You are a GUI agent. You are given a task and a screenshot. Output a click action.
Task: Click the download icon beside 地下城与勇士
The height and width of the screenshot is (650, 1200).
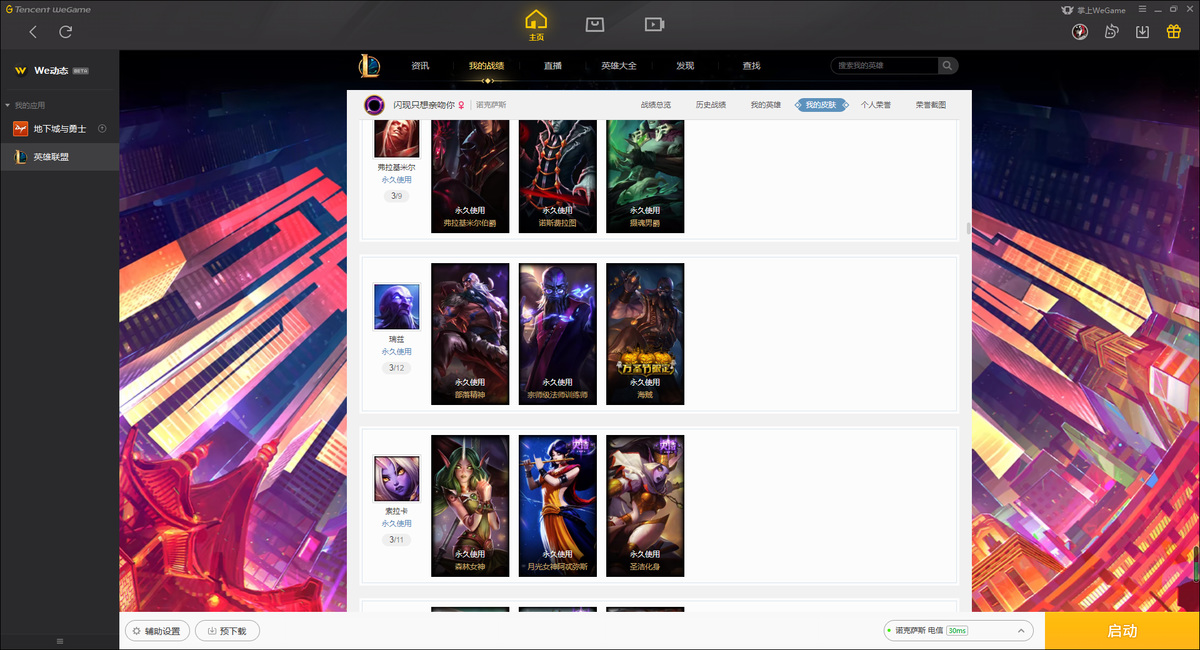pyautogui.click(x=102, y=129)
